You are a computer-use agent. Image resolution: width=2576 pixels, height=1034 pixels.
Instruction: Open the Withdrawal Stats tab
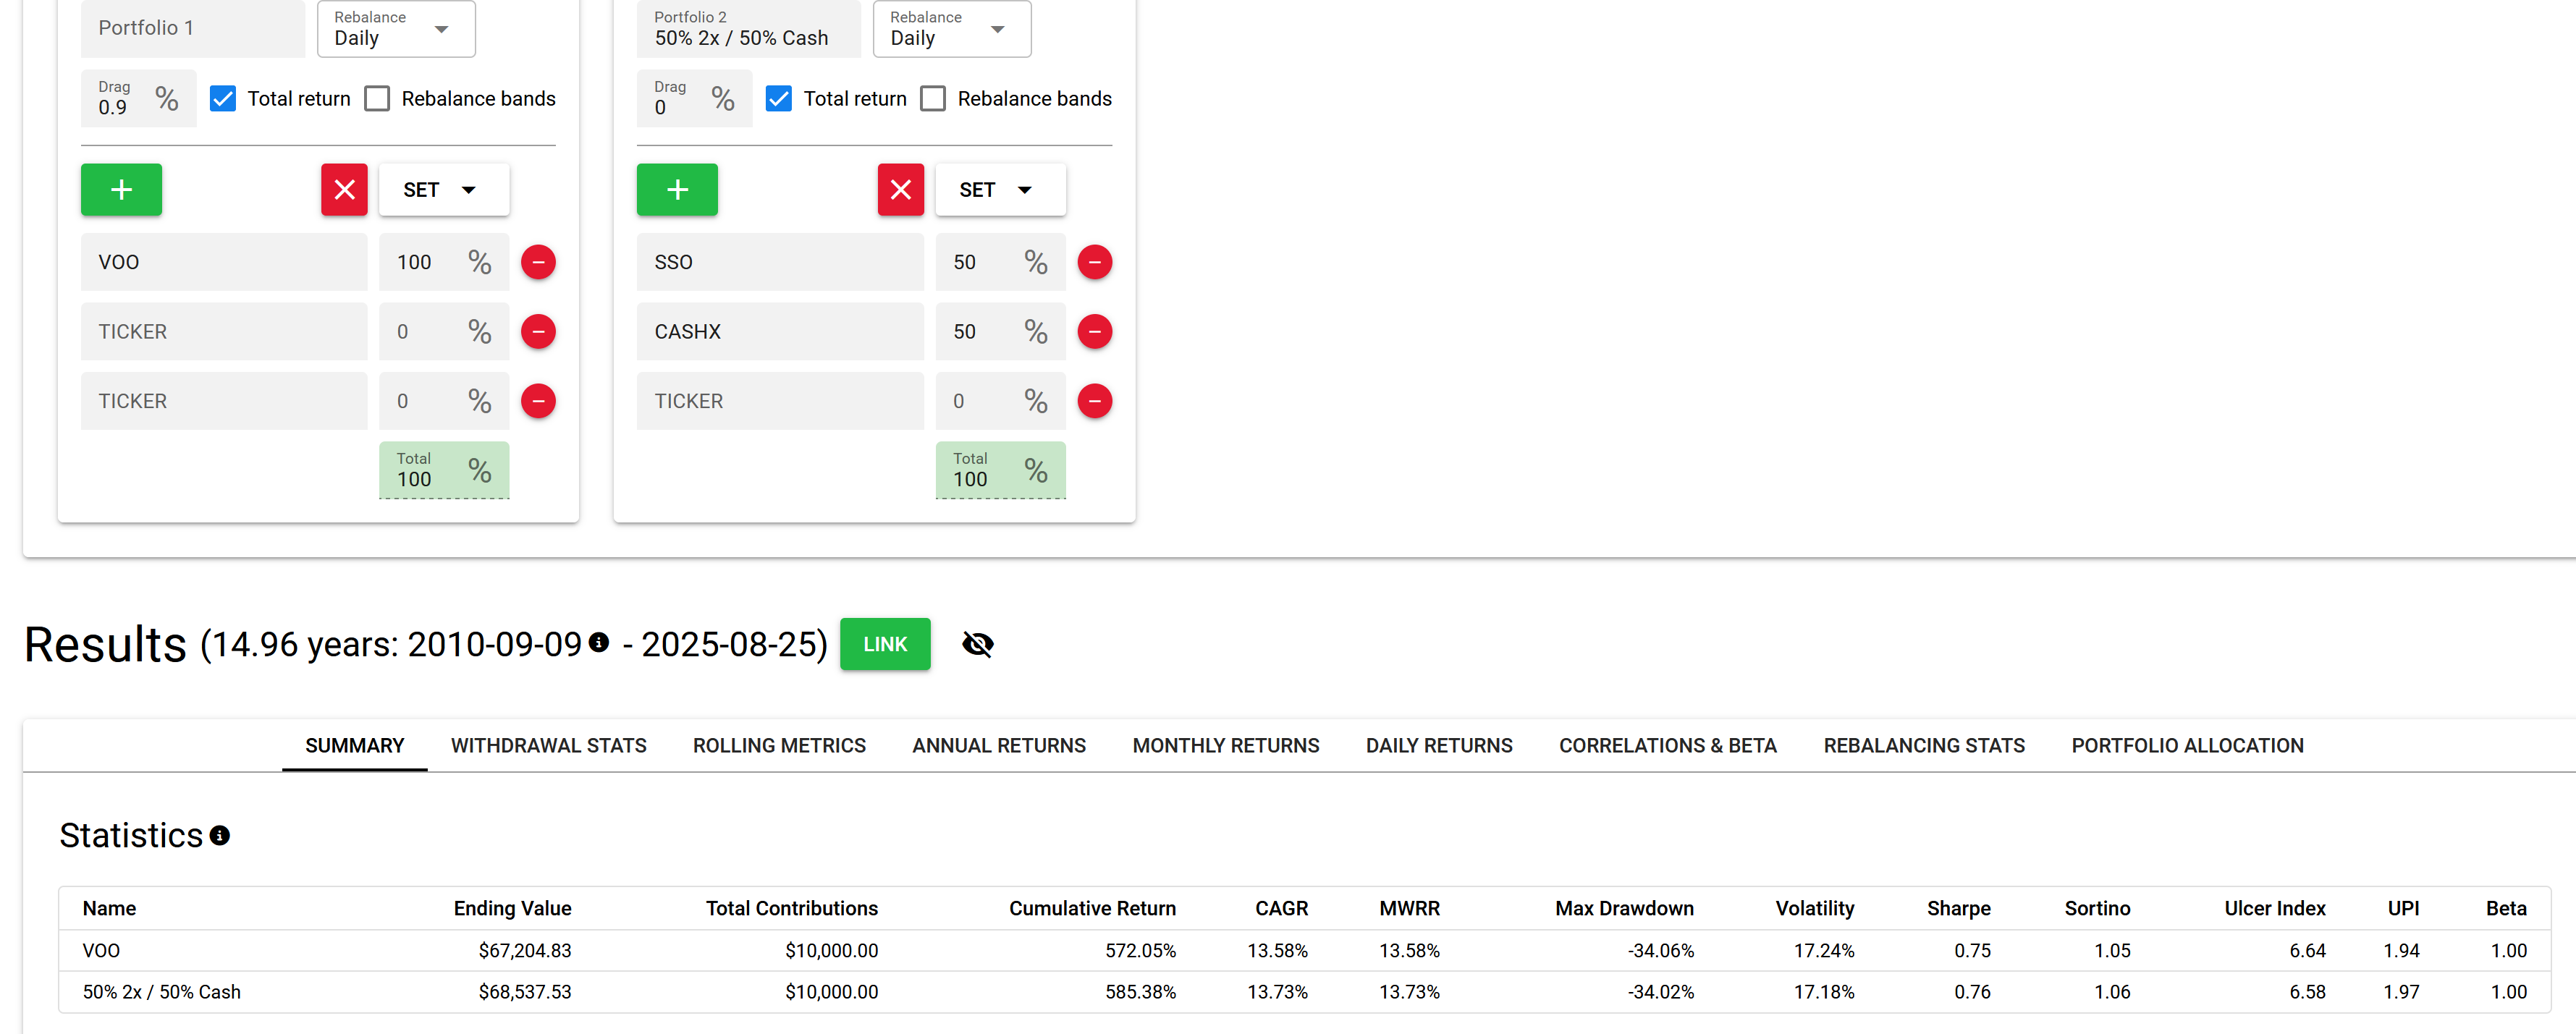[549, 745]
